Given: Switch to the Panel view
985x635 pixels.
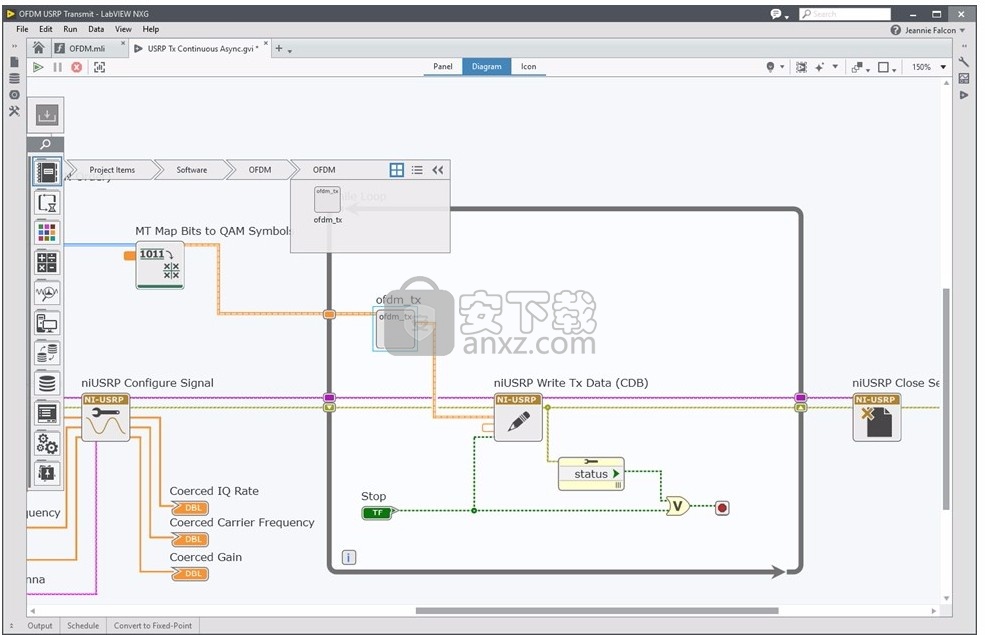Looking at the screenshot, I should [443, 67].
